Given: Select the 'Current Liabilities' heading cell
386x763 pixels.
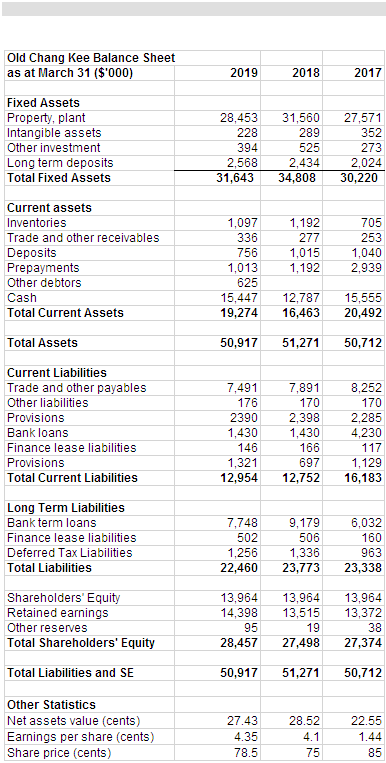Looking at the screenshot, I should [x=57, y=373].
